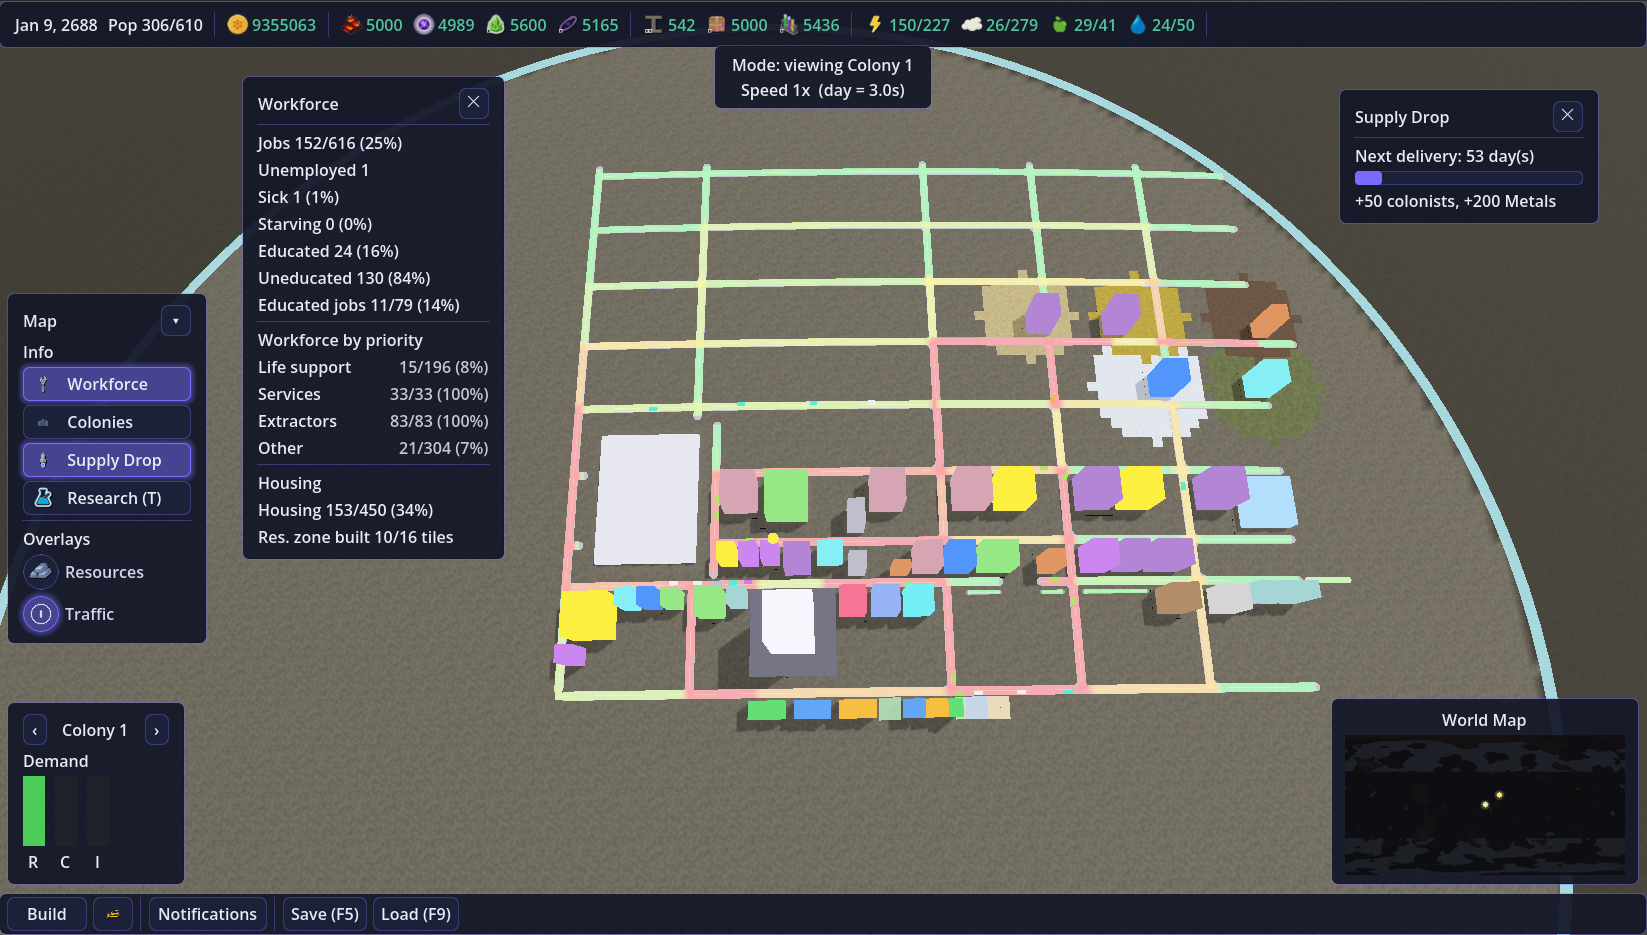This screenshot has width=1647, height=935.
Task: Click the Colonies dome icon
Action: (x=43, y=422)
